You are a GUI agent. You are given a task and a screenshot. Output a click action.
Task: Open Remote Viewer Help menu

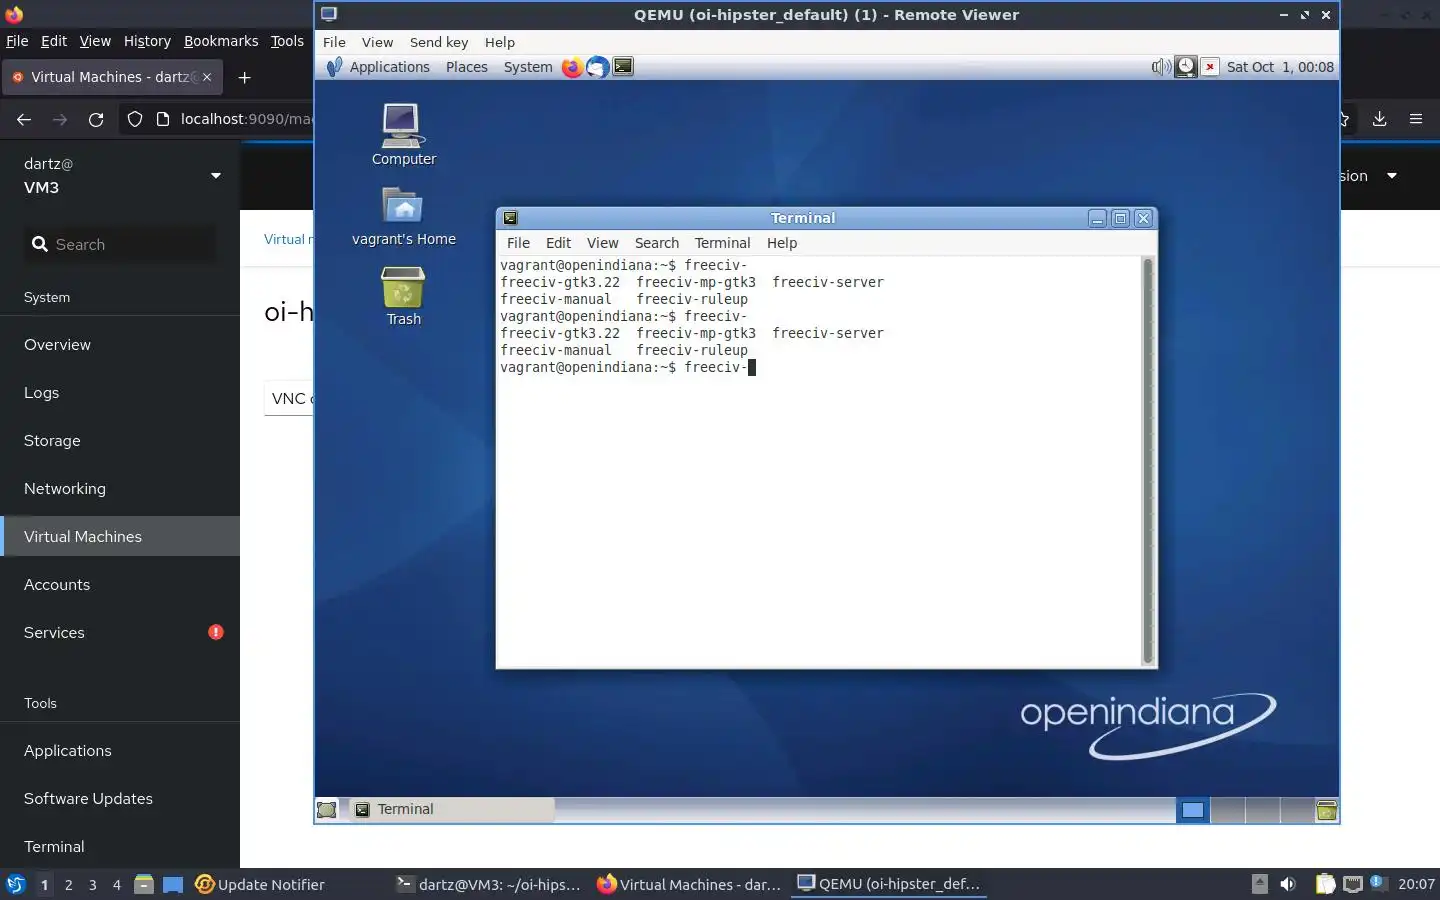click(x=500, y=42)
